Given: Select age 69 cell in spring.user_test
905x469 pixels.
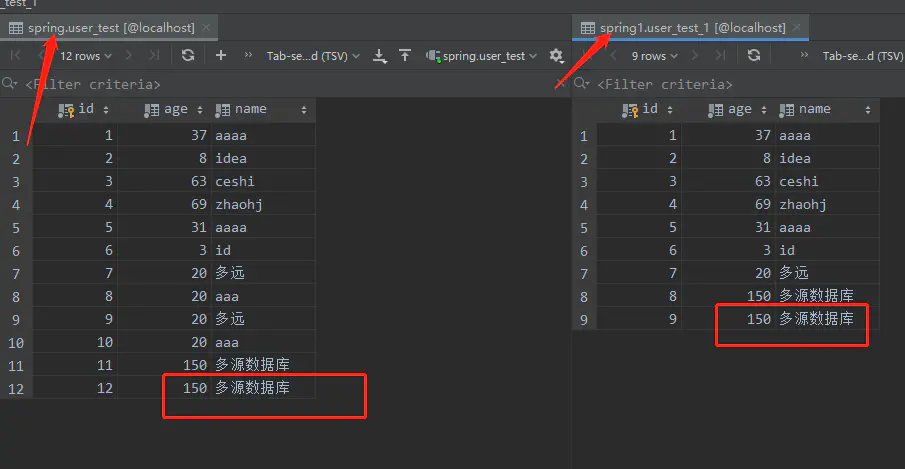Looking at the screenshot, I should tap(165, 204).
